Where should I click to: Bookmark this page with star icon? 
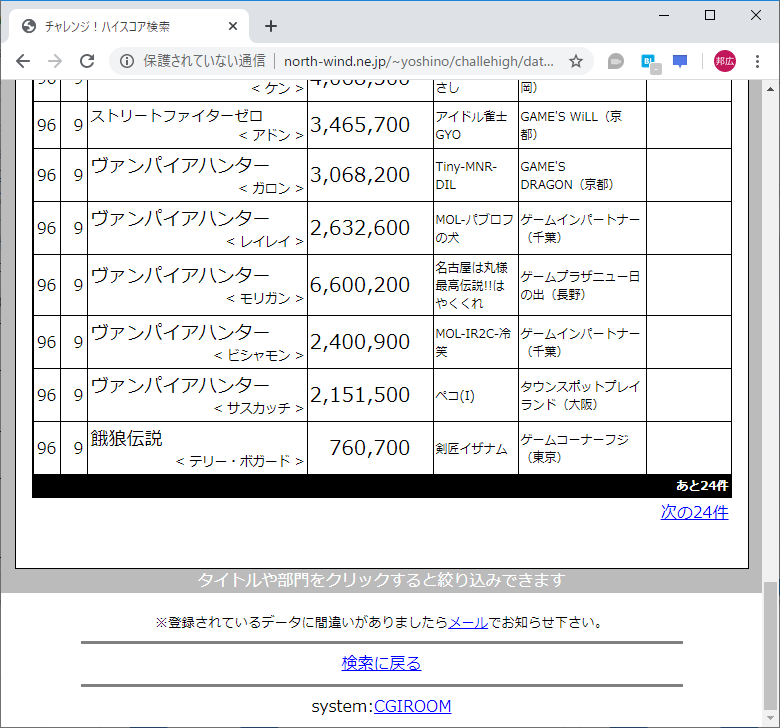click(x=576, y=61)
